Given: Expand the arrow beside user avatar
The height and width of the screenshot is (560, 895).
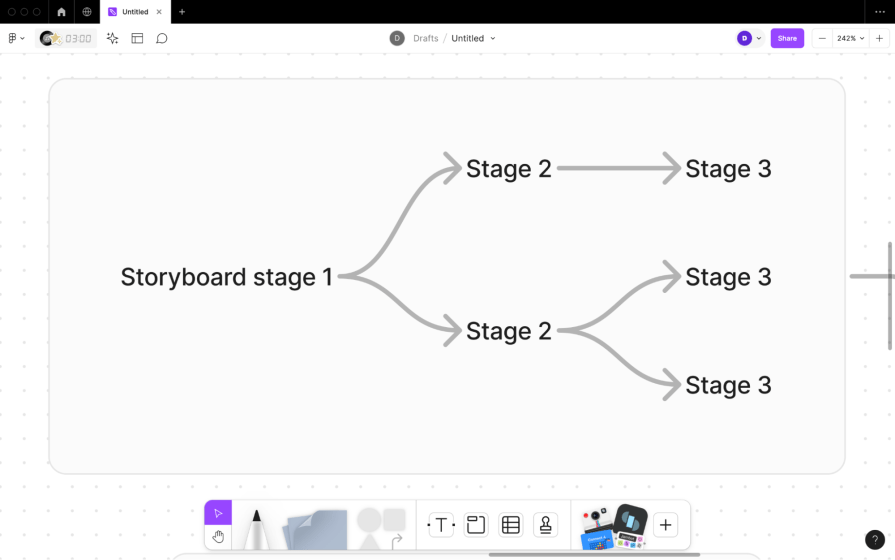Looking at the screenshot, I should pos(759,38).
